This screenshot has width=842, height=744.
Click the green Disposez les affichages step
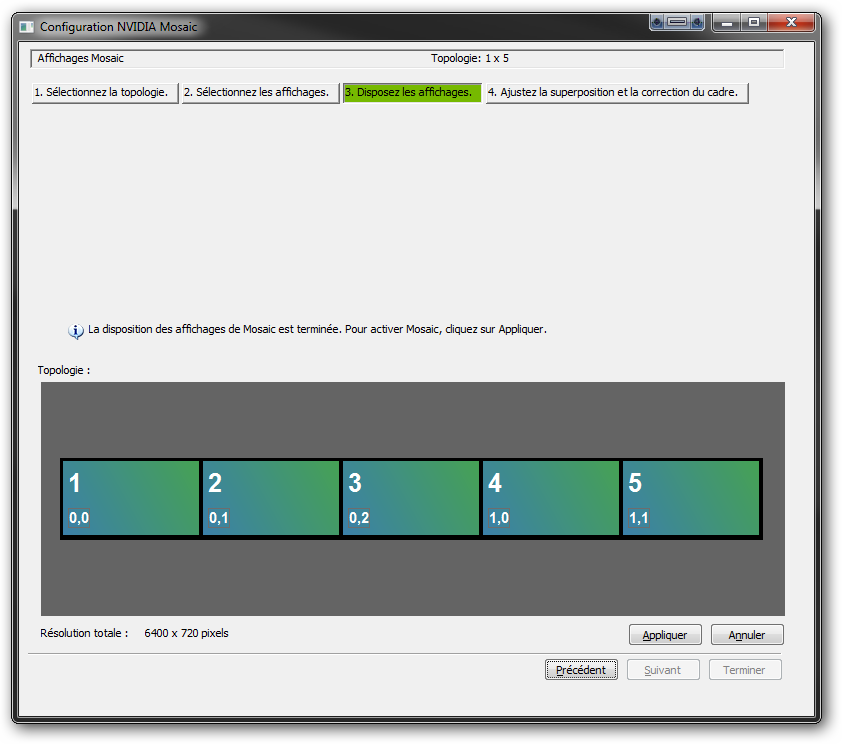pos(412,93)
